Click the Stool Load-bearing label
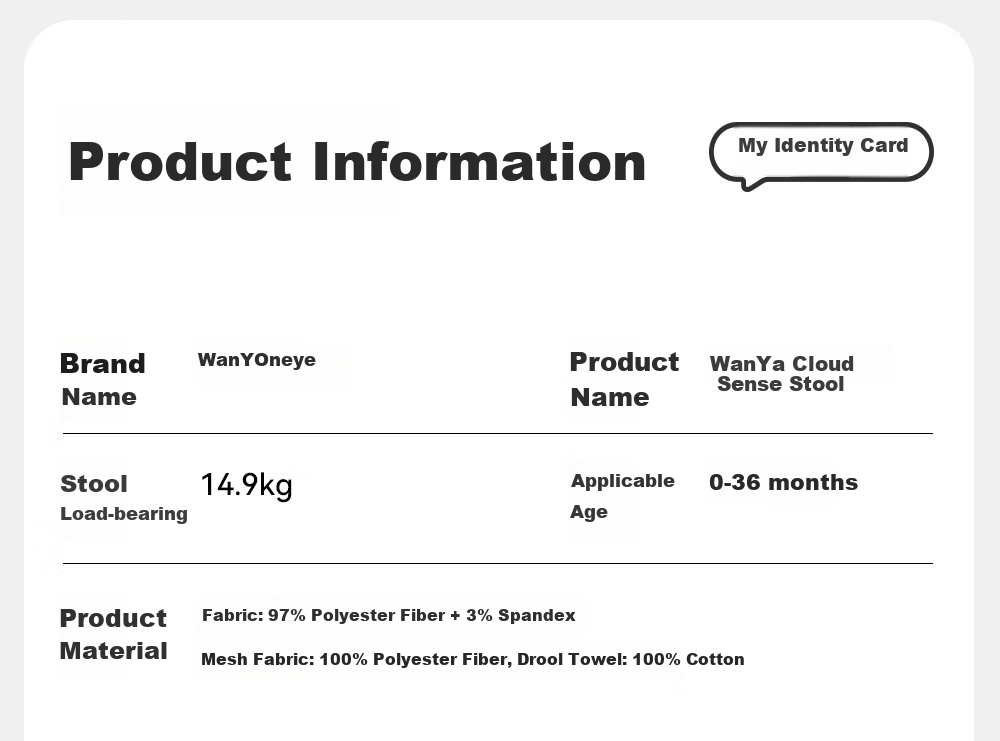Viewport: 1000px width, 741px height. 123,498
